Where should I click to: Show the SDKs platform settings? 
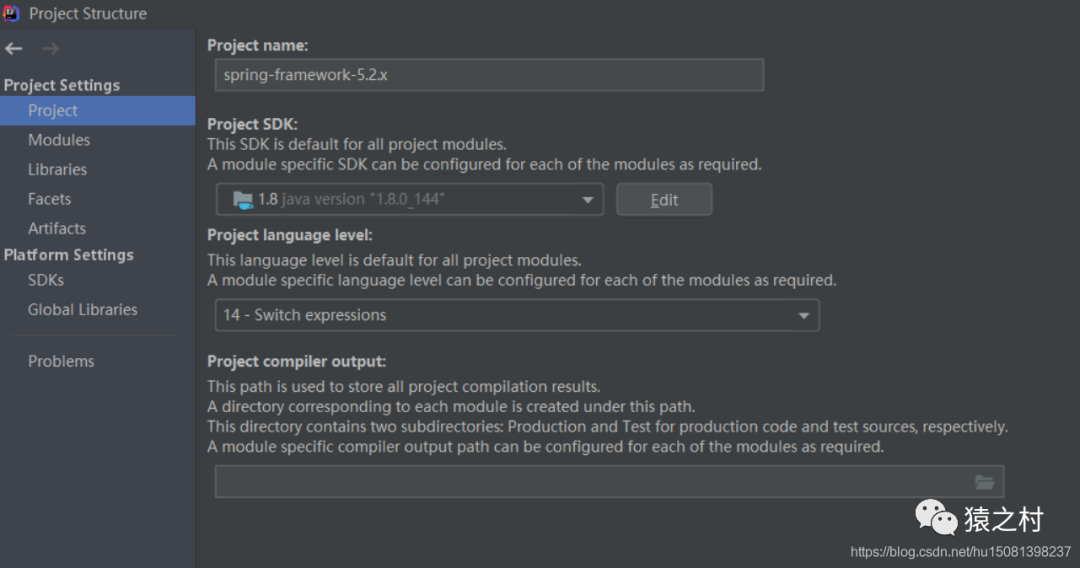[46, 281]
